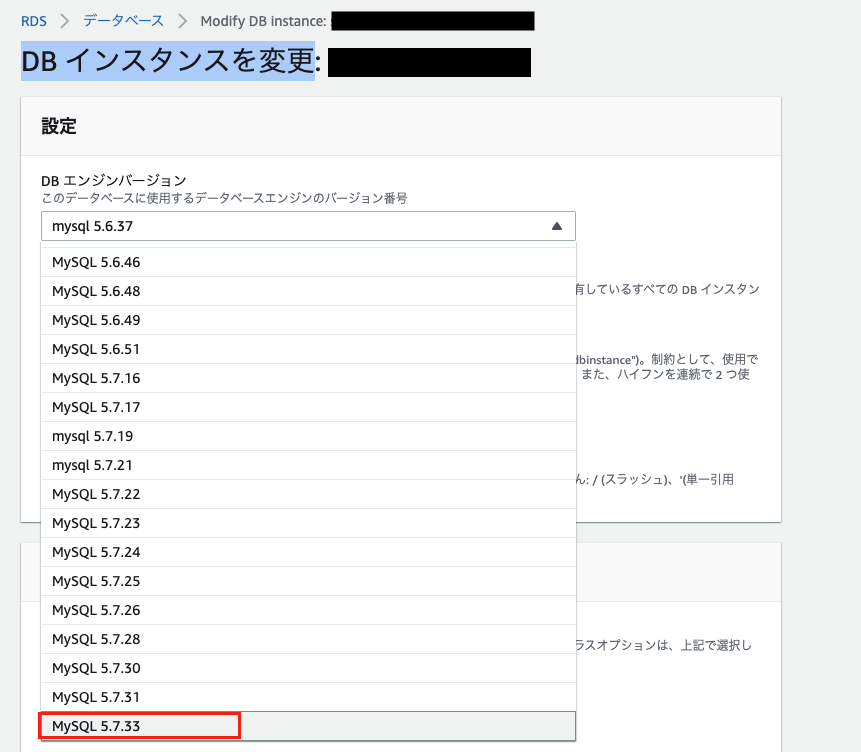861x752 pixels.
Task: Select MySQL 5.7.33 highlighted option
Action: point(308,726)
